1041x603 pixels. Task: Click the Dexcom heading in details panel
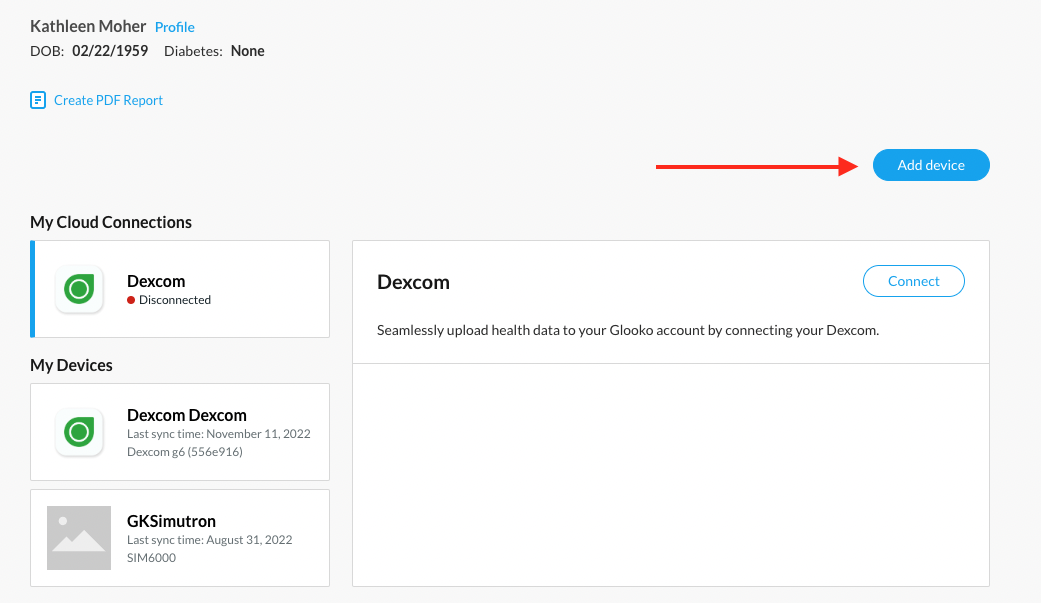coord(413,282)
